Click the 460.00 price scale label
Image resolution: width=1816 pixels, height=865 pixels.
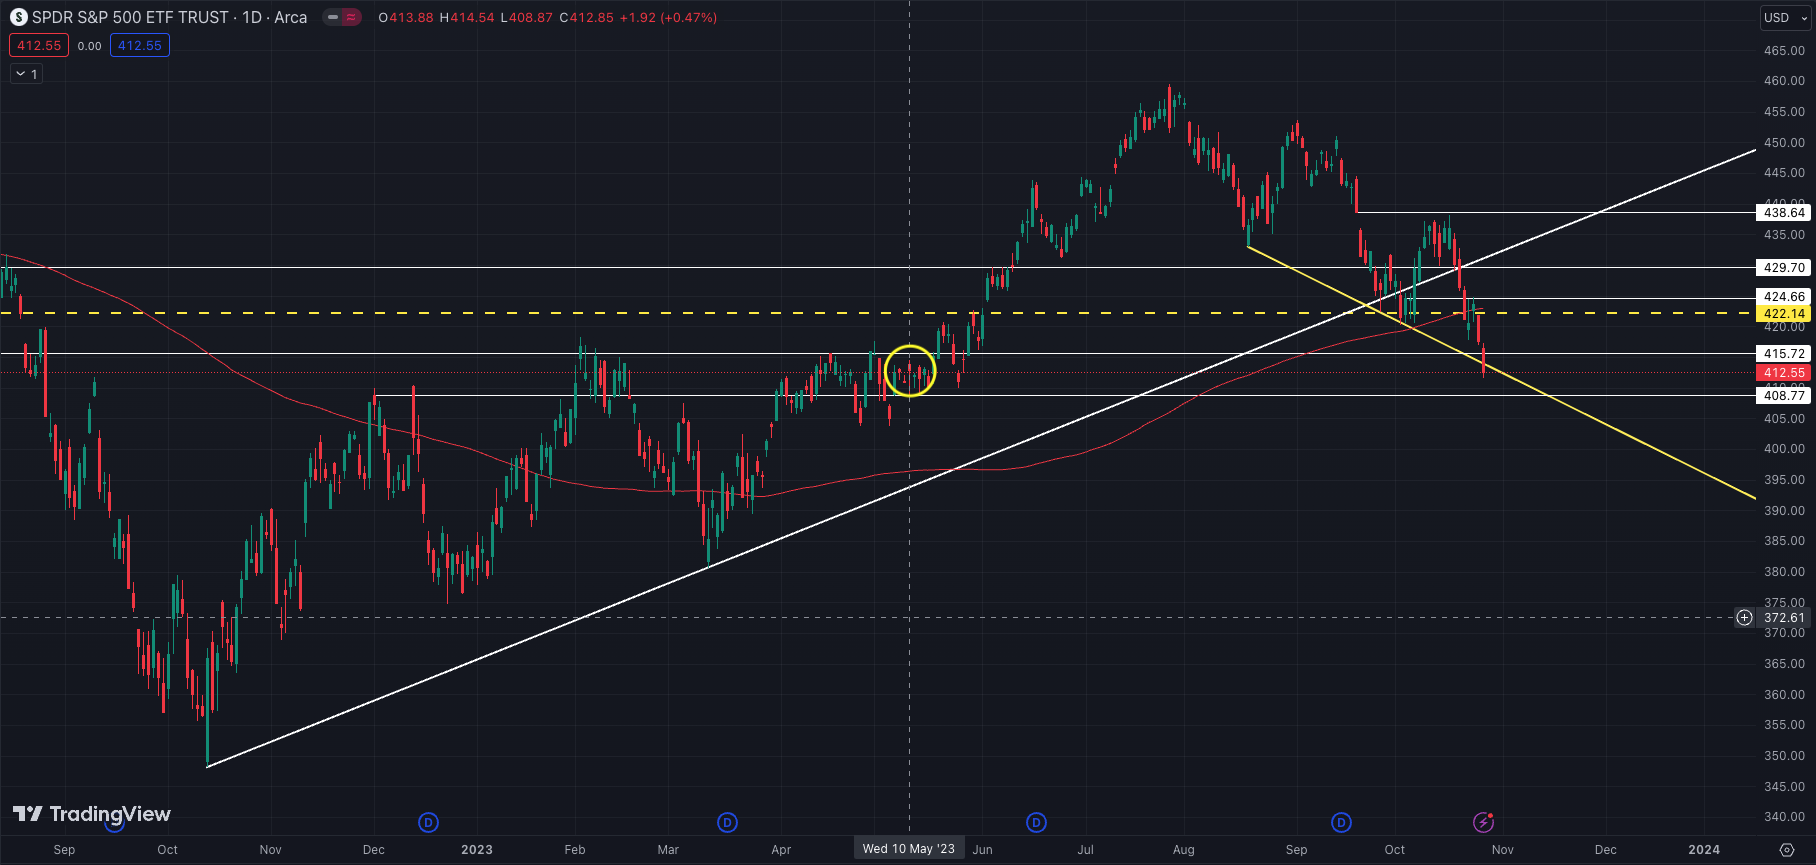[1784, 81]
